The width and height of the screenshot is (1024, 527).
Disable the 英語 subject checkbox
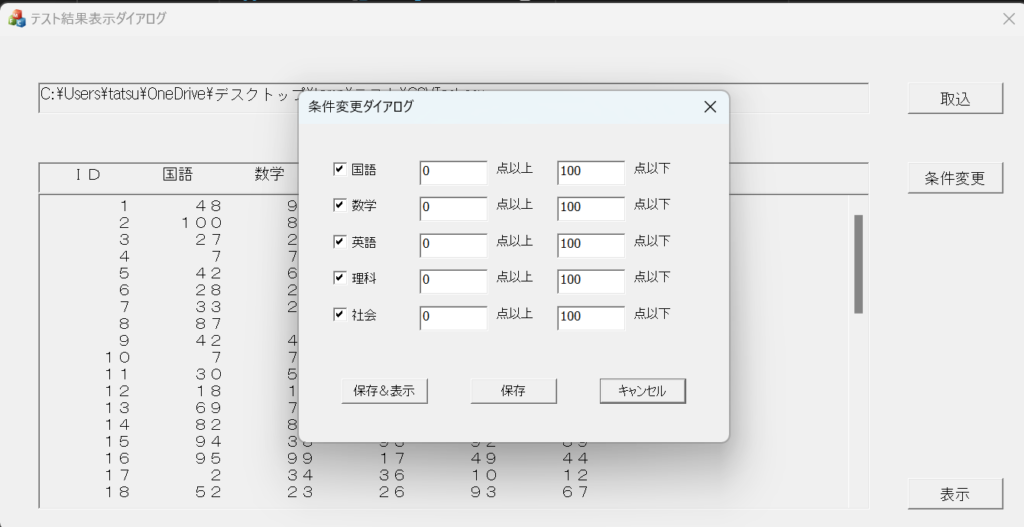[339, 242]
